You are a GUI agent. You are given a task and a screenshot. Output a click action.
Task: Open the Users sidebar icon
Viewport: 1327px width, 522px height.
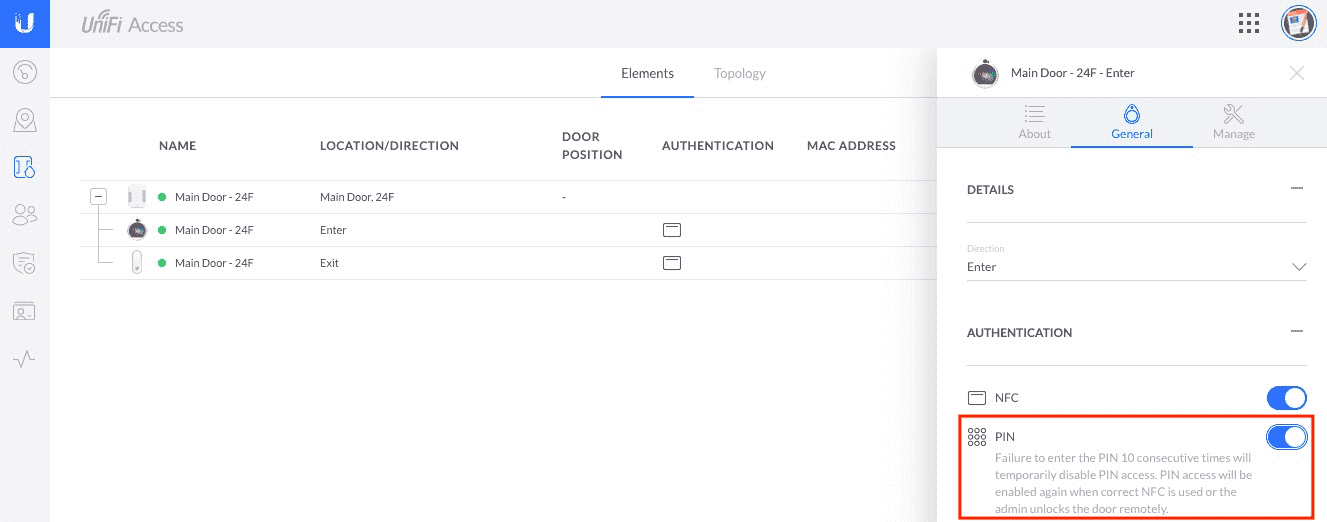tap(25, 214)
